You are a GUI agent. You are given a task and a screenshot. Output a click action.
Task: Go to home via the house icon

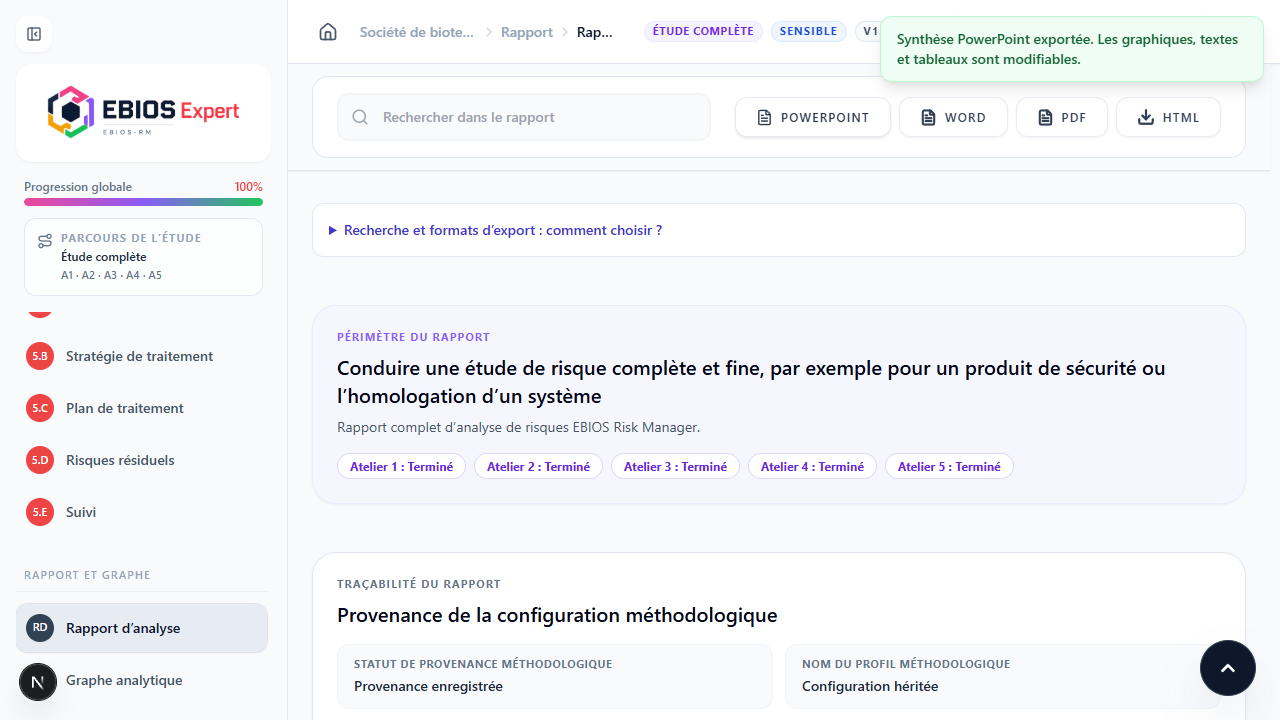click(328, 32)
